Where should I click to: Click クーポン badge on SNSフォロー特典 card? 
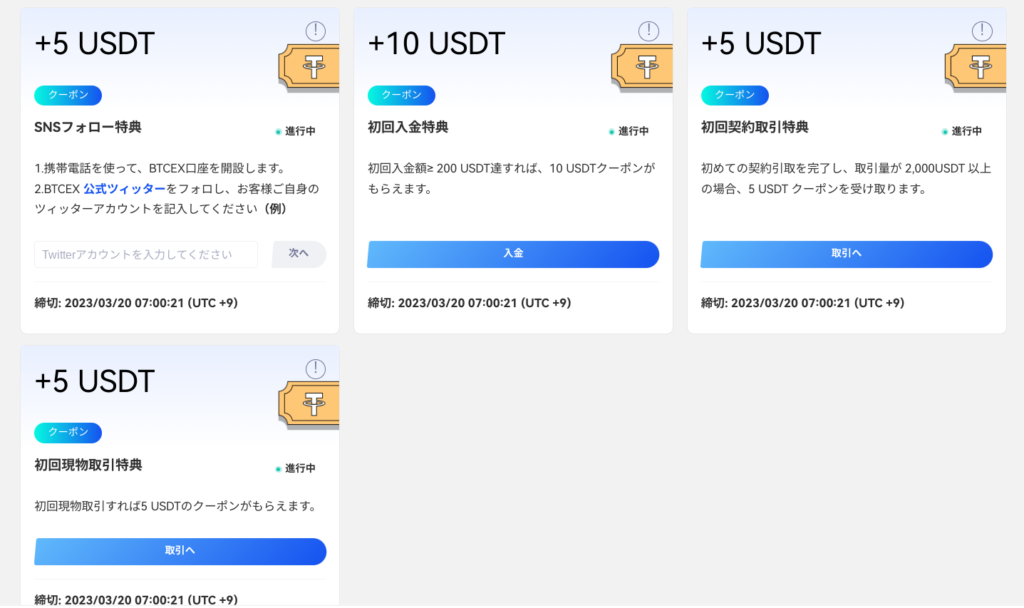coord(68,95)
